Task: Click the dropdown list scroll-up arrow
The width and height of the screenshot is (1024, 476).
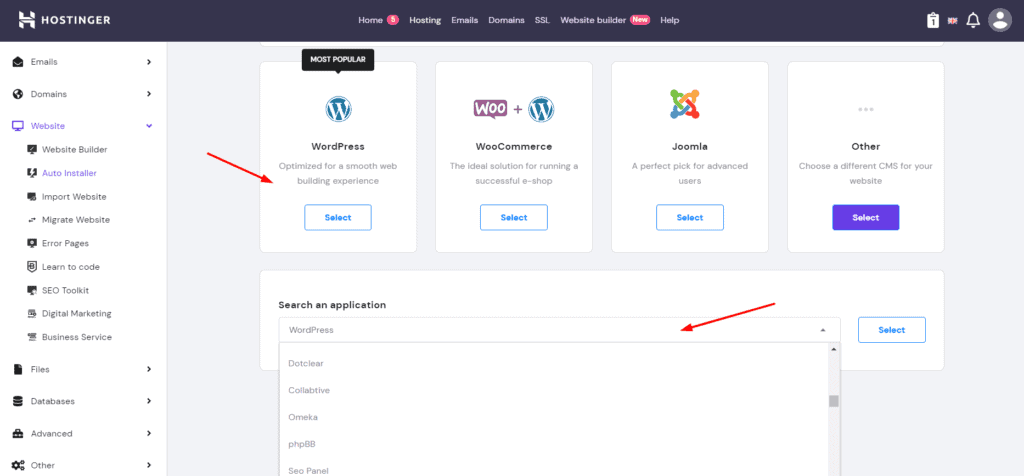Action: point(833,349)
